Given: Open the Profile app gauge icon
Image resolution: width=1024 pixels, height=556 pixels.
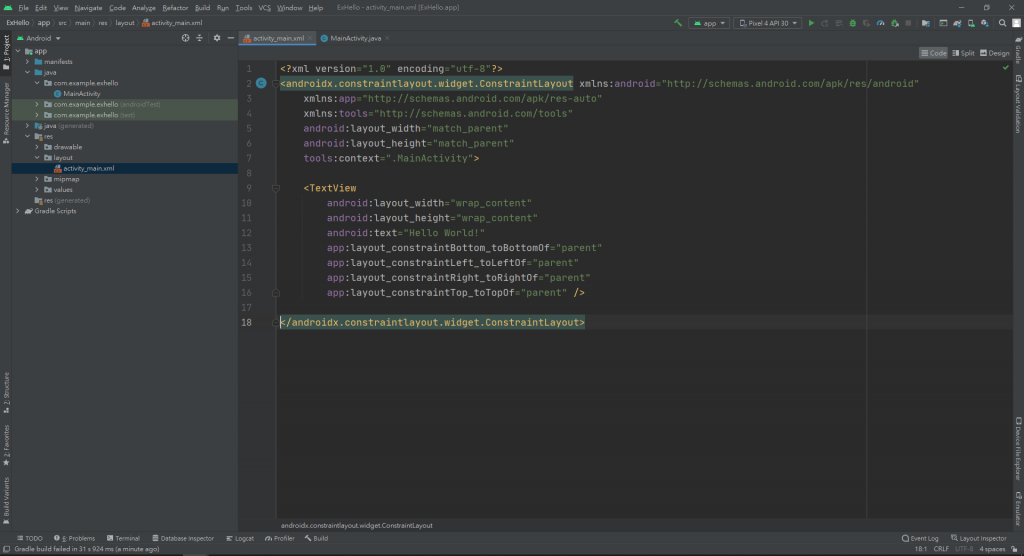Looking at the screenshot, I should 880,23.
